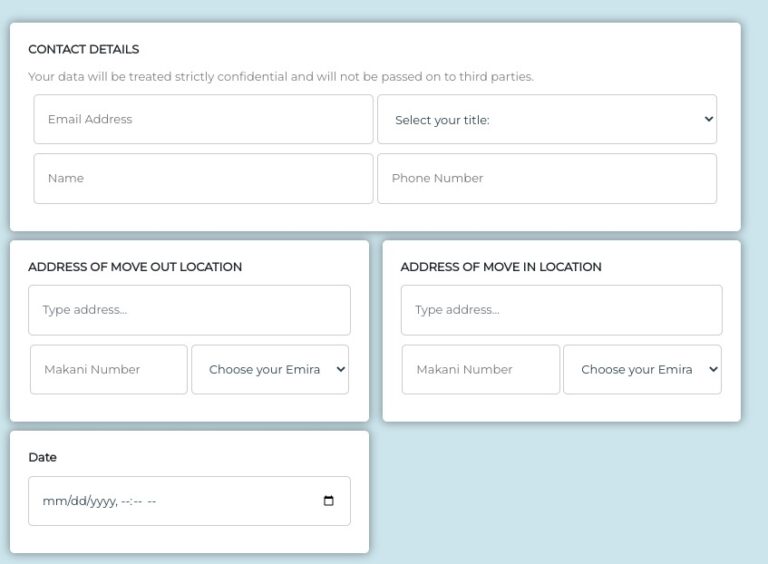Select the Phone Number field
Screen dimensions: 768x564
[x=547, y=179]
